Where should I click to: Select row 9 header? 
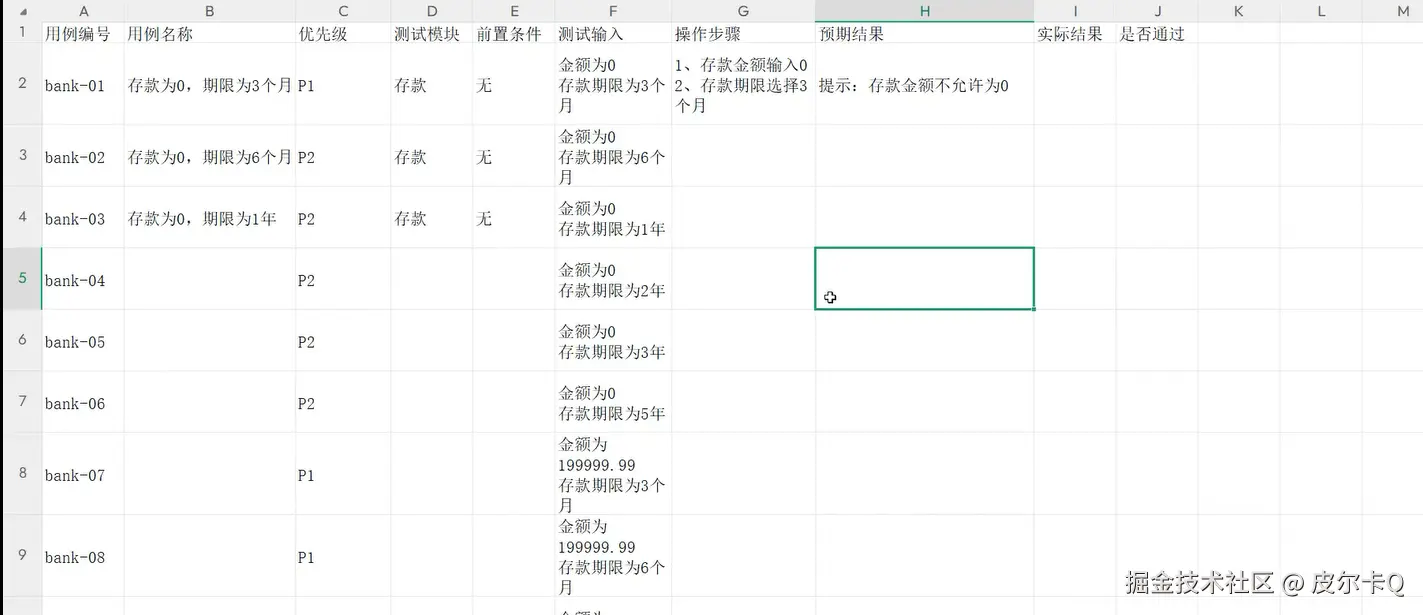tap(22, 556)
